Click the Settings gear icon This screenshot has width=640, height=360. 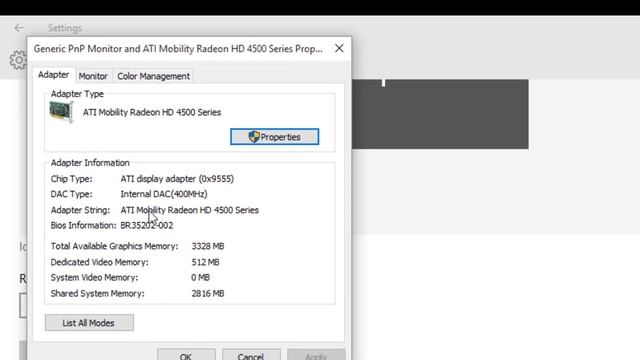[18, 60]
